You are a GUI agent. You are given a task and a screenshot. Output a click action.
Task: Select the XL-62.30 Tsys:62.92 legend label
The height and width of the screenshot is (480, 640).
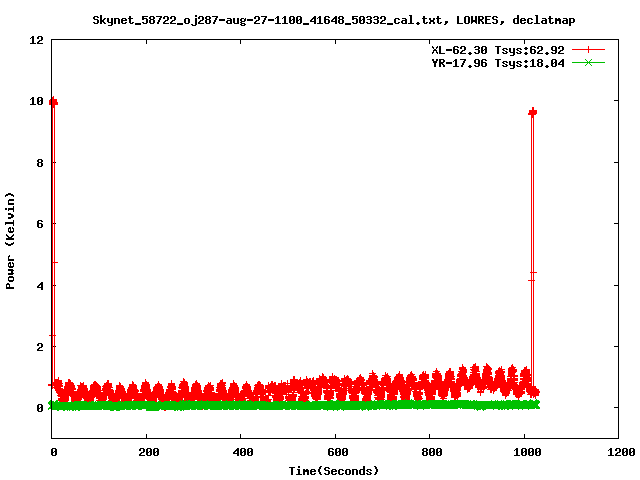[x=498, y=50]
